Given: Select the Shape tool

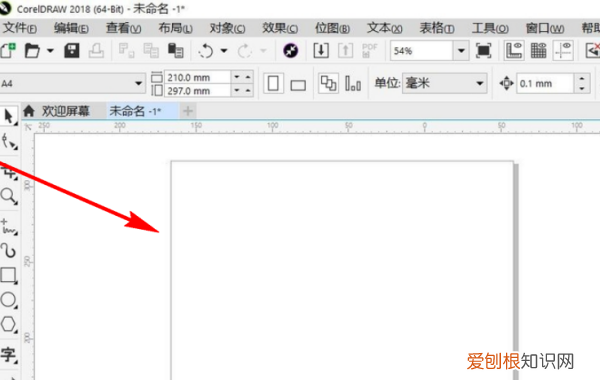Looking at the screenshot, I should click(9, 142).
